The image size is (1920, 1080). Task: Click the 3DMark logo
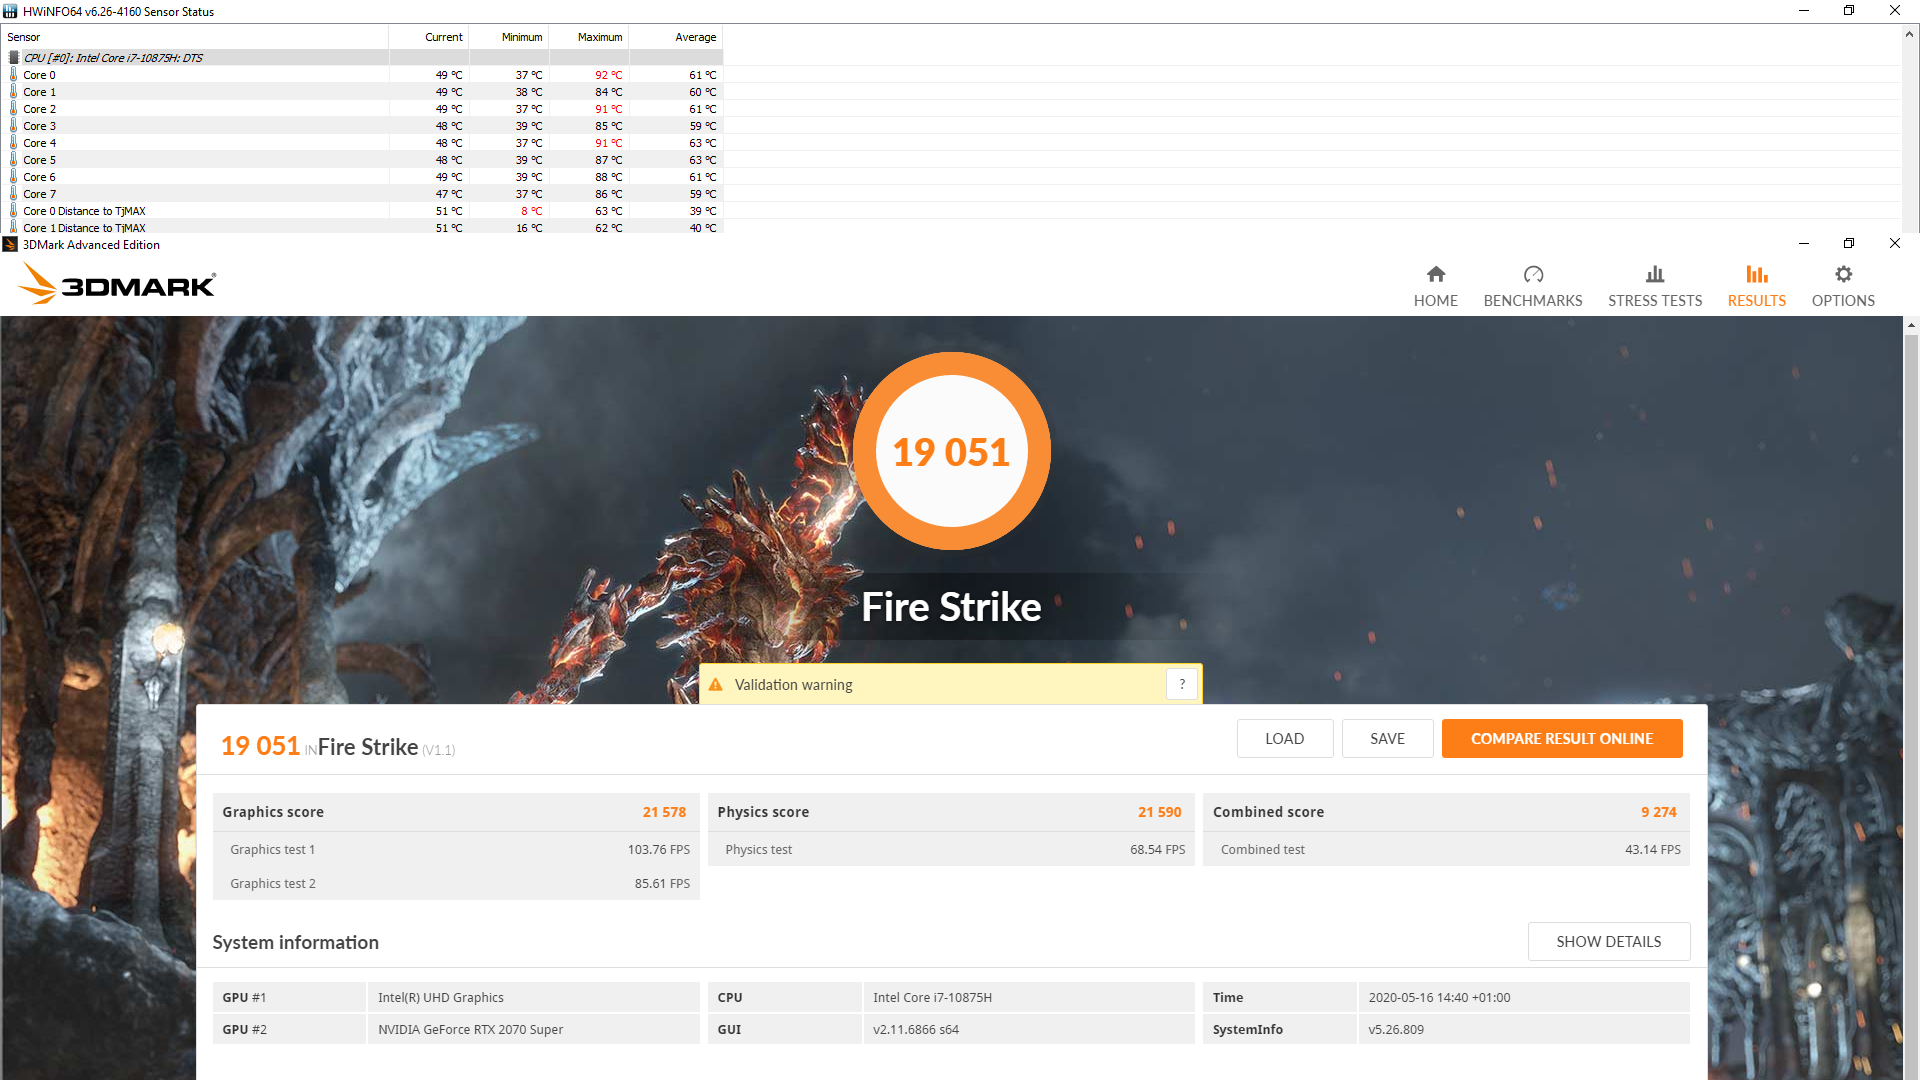117,284
